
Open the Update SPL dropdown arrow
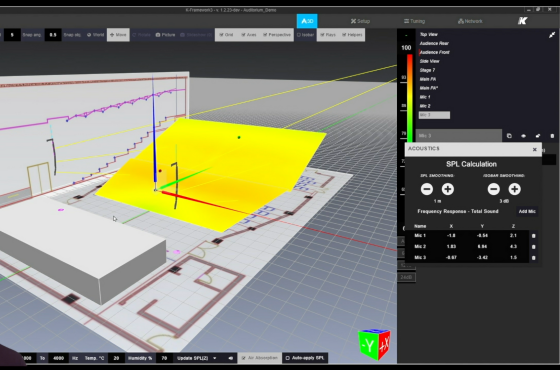(215, 358)
